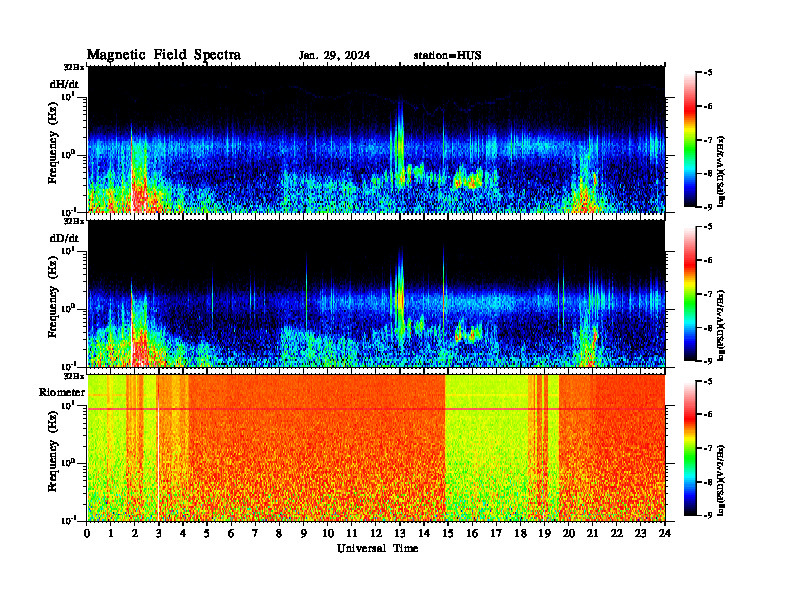The width and height of the screenshot is (792, 612).
Task: Click the hour '23' tick label
Action: pyautogui.click(x=640, y=533)
